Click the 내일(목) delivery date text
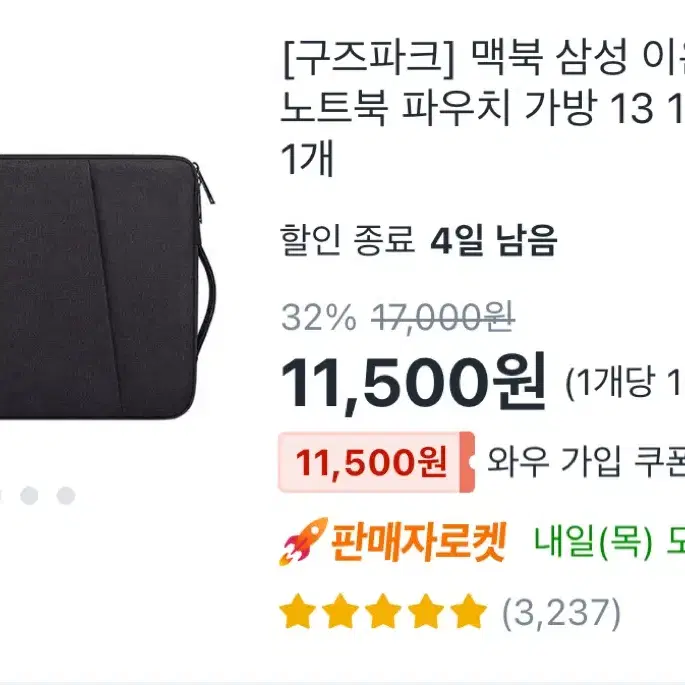685x685 pixels. point(594,543)
